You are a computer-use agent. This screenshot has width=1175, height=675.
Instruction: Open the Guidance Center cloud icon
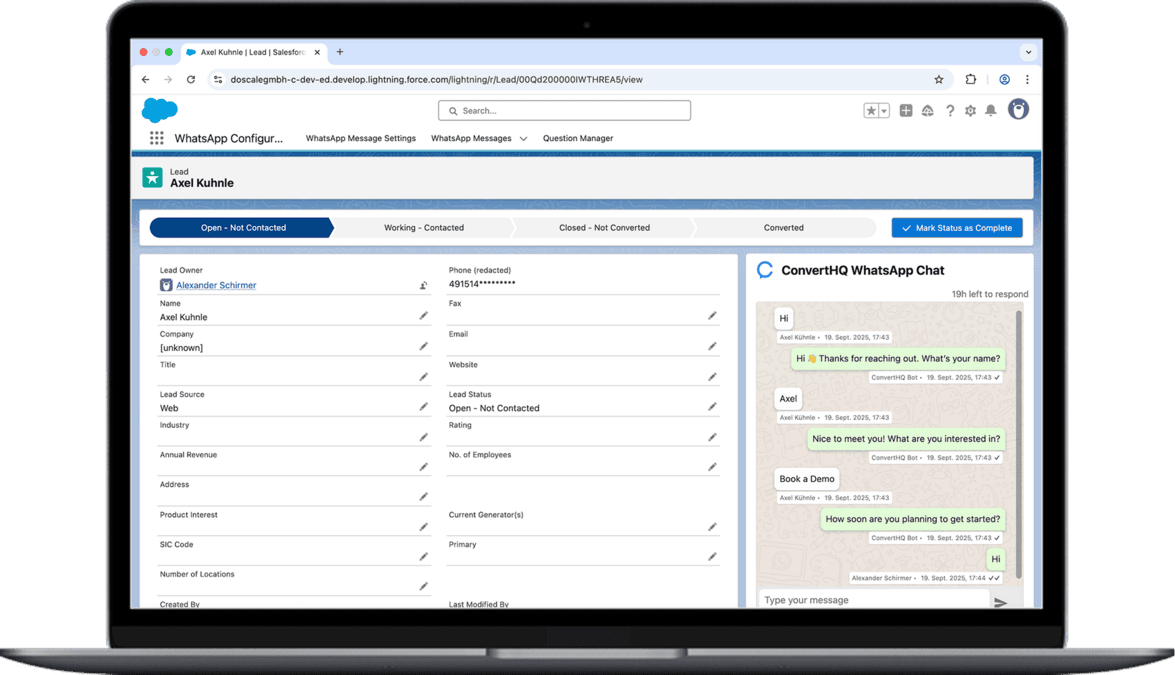[928, 111]
